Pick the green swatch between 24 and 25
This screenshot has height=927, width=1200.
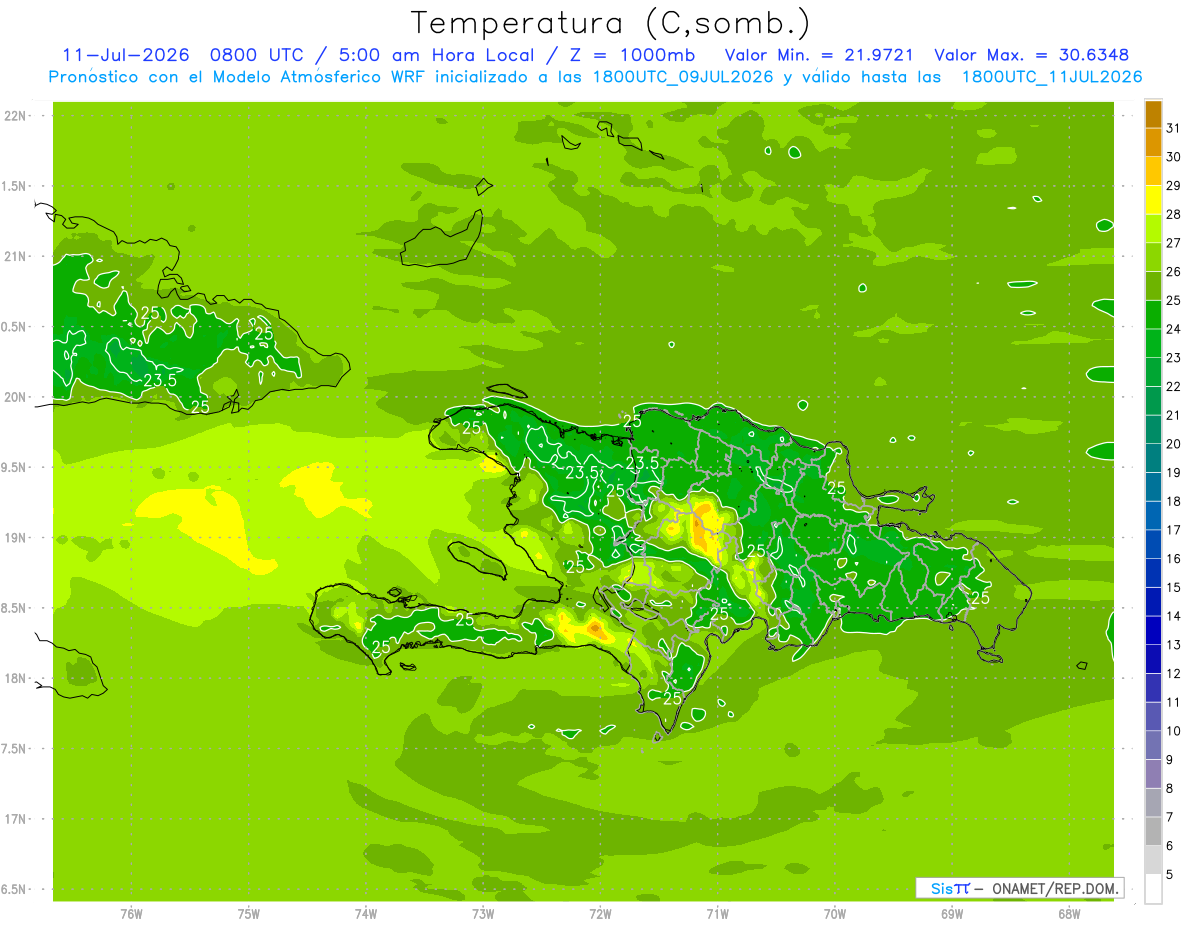click(x=1153, y=315)
